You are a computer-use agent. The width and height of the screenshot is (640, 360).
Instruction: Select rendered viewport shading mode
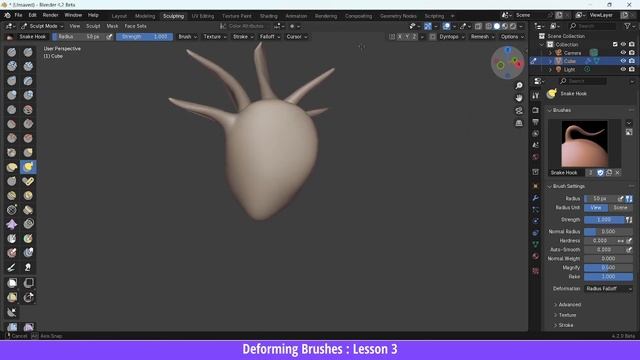513,26
